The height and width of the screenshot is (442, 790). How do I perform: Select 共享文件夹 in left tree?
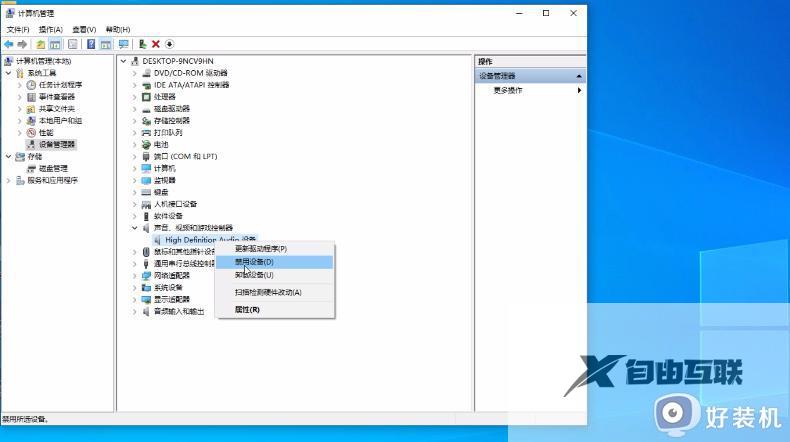point(57,109)
